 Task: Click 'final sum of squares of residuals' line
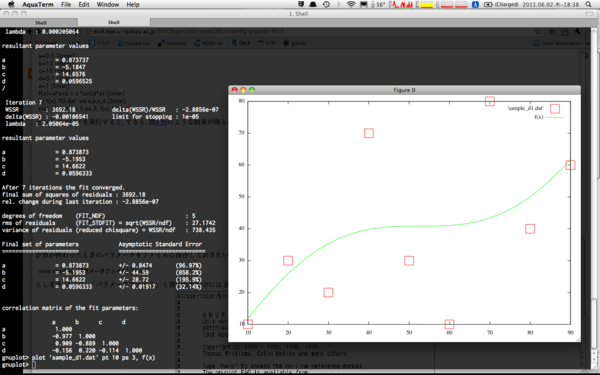[73, 194]
